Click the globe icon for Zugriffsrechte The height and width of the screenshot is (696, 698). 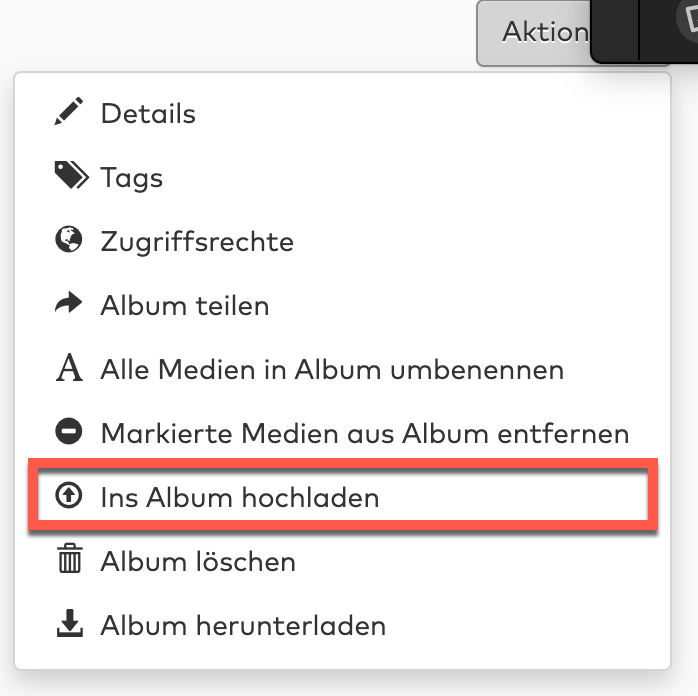[x=68, y=241]
